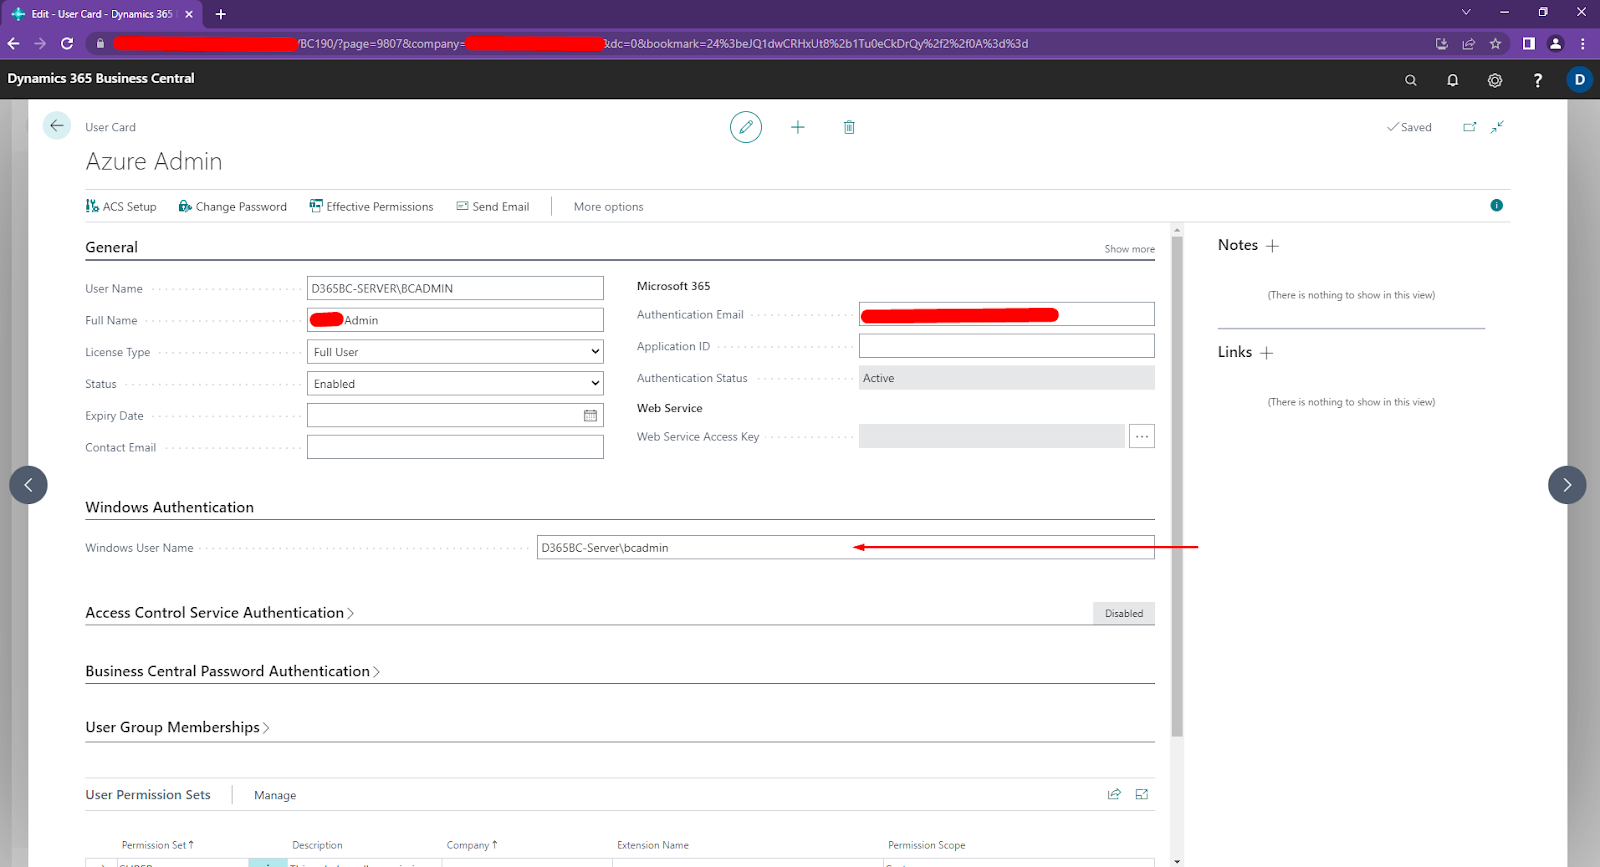This screenshot has width=1600, height=867.
Task: Open the settings gear in header
Action: [x=1495, y=80]
